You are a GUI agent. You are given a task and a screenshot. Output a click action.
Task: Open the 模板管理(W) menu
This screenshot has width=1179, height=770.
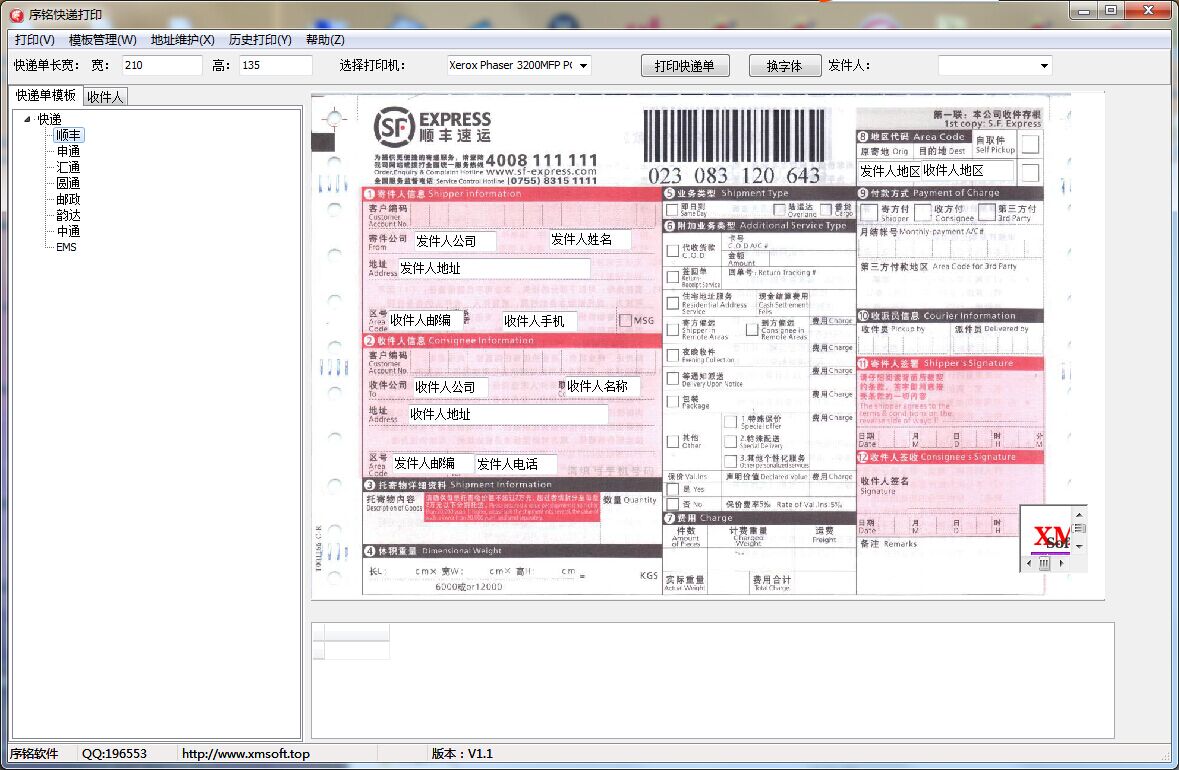coord(103,40)
